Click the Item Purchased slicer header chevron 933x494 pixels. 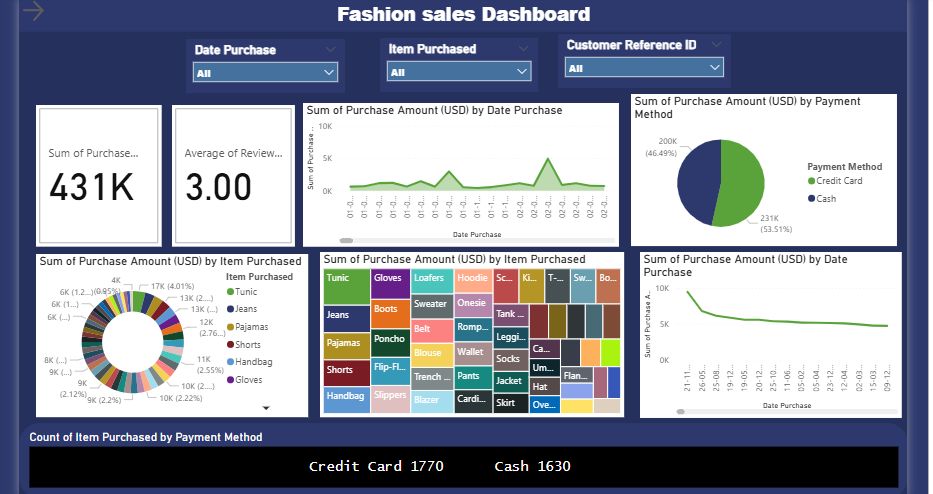point(524,48)
